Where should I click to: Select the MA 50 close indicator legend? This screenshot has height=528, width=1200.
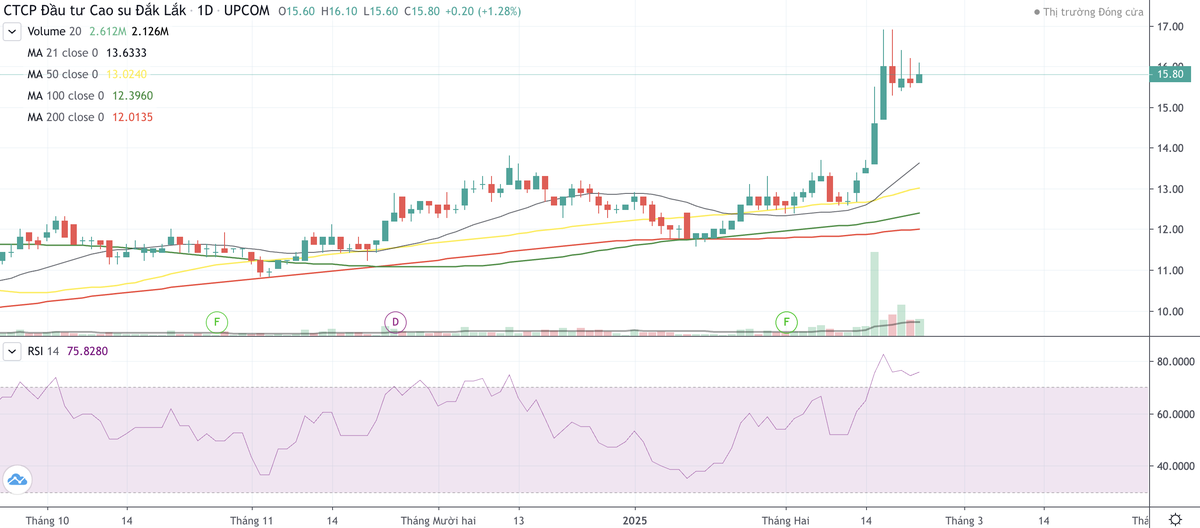(x=62, y=75)
